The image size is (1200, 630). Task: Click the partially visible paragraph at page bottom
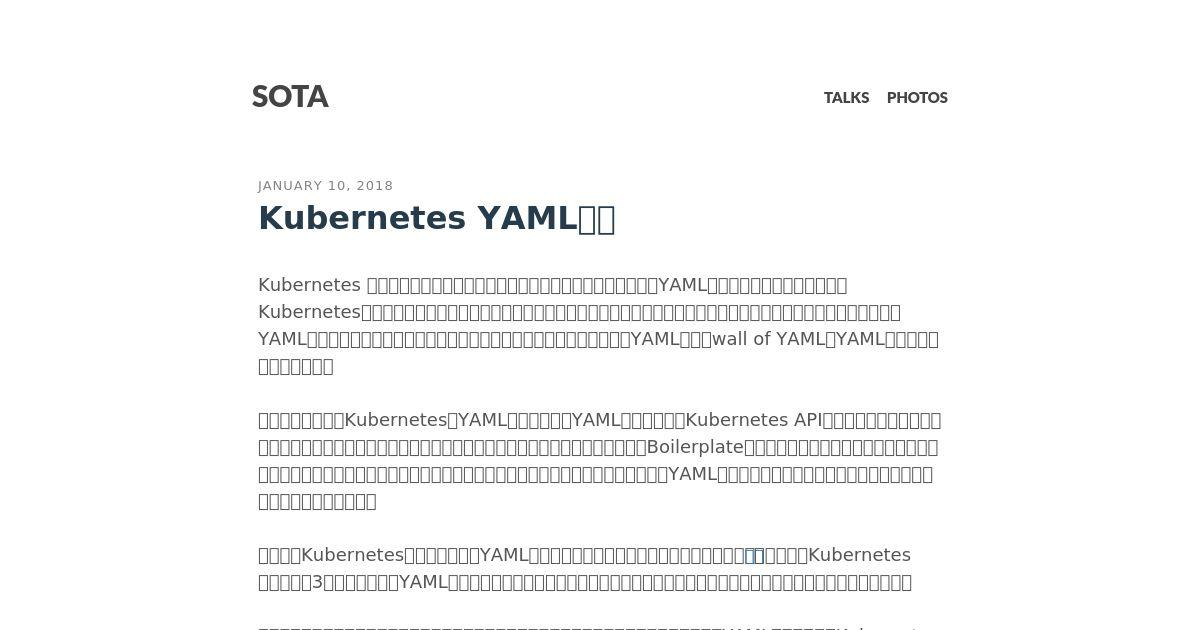[588, 627]
